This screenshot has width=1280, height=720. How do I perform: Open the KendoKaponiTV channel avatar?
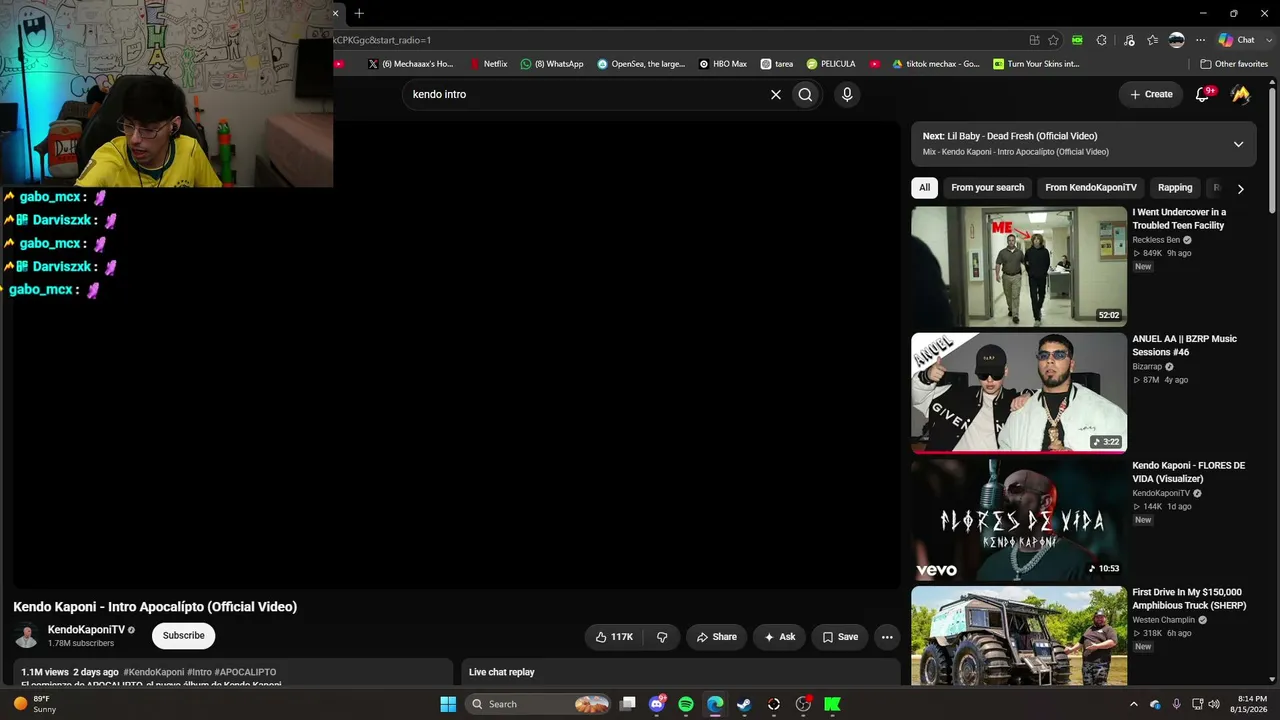click(x=27, y=636)
